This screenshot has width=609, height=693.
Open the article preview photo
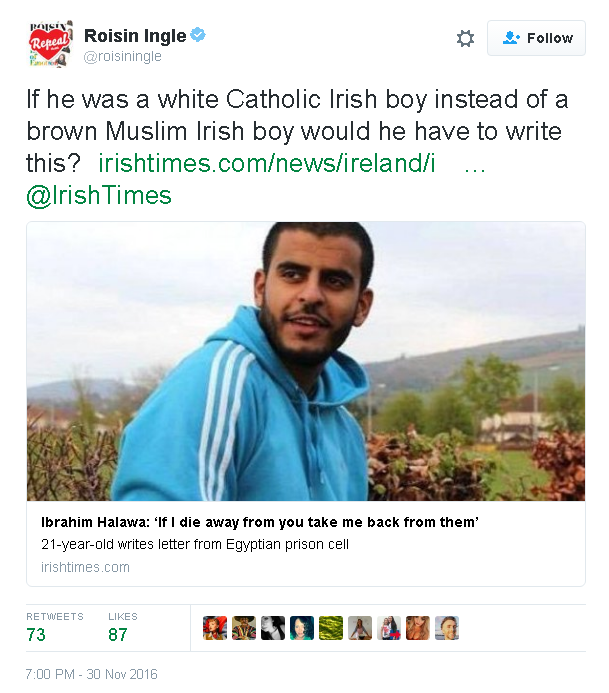pos(306,361)
